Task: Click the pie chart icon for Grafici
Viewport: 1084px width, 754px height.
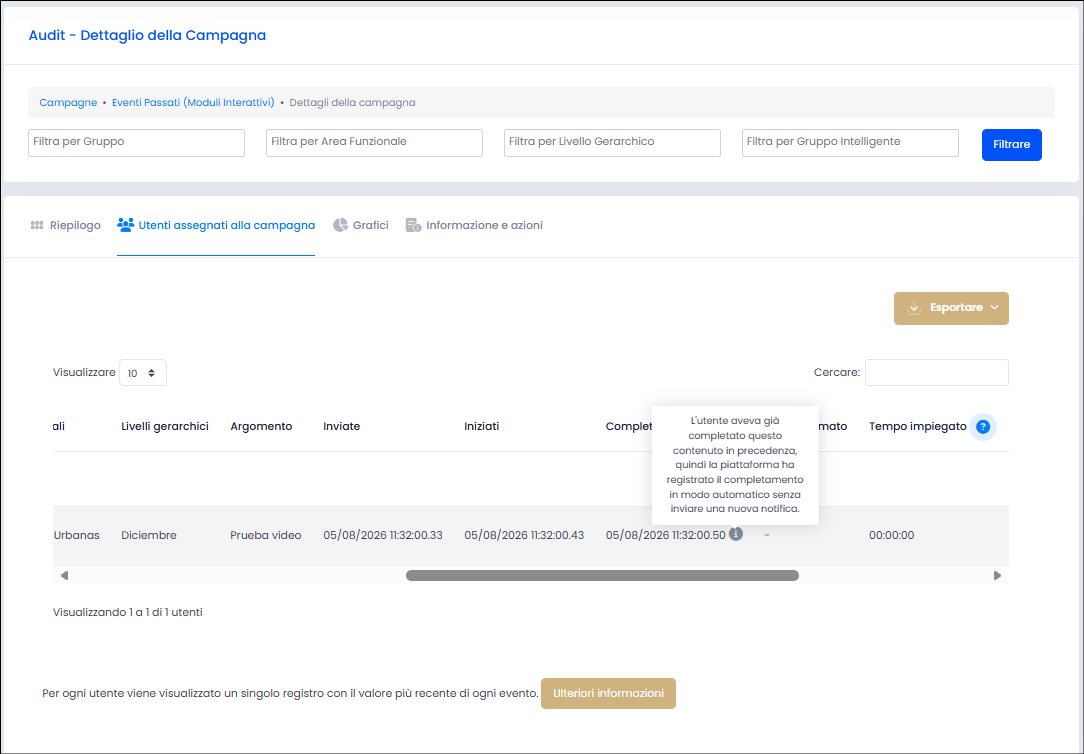Action: [340, 225]
